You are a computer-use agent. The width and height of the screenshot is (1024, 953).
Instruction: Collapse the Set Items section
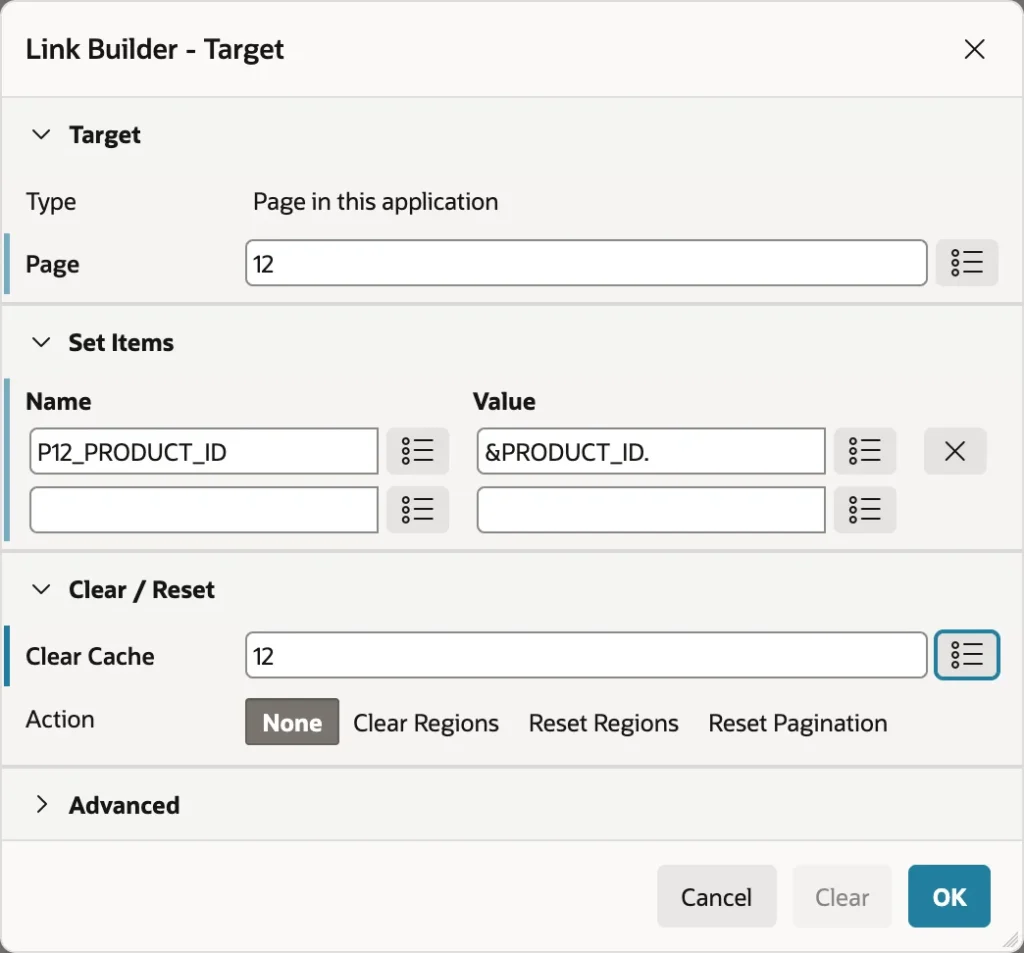[41, 342]
